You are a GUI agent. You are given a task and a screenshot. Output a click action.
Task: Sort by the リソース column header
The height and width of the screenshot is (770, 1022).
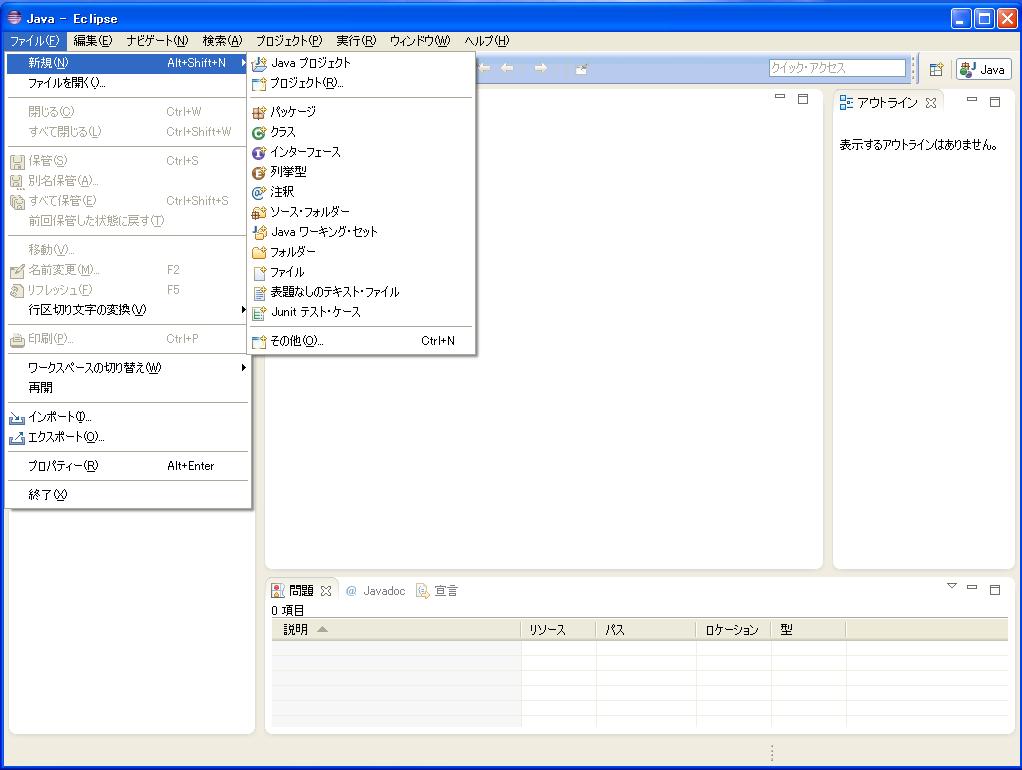558,630
